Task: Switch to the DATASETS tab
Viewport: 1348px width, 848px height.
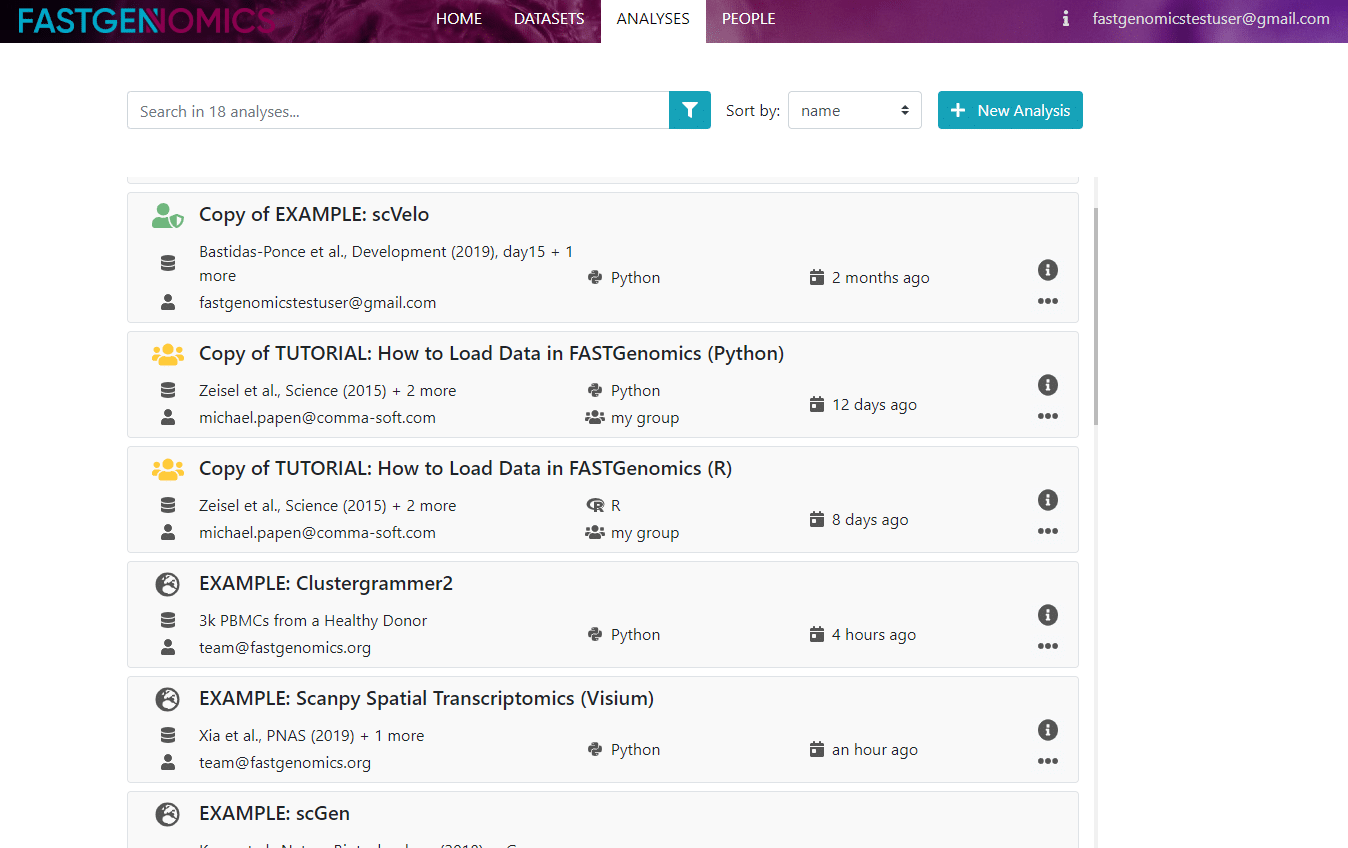Action: (549, 19)
